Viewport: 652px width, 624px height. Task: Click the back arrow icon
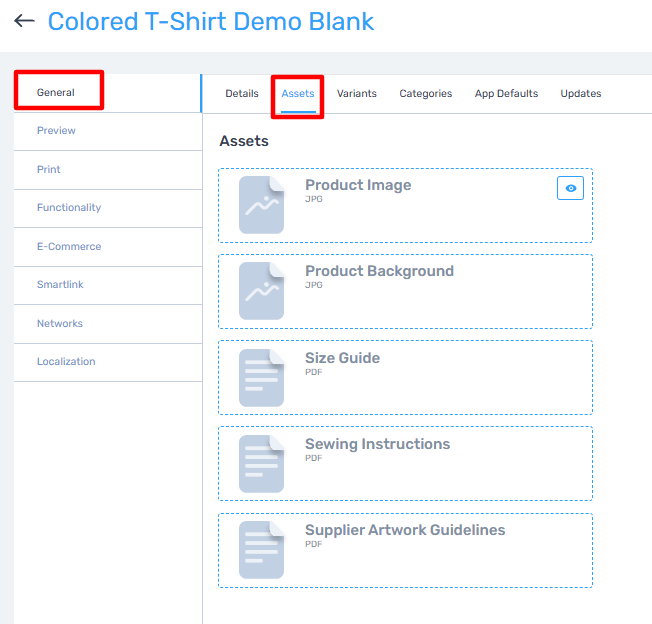point(24,21)
